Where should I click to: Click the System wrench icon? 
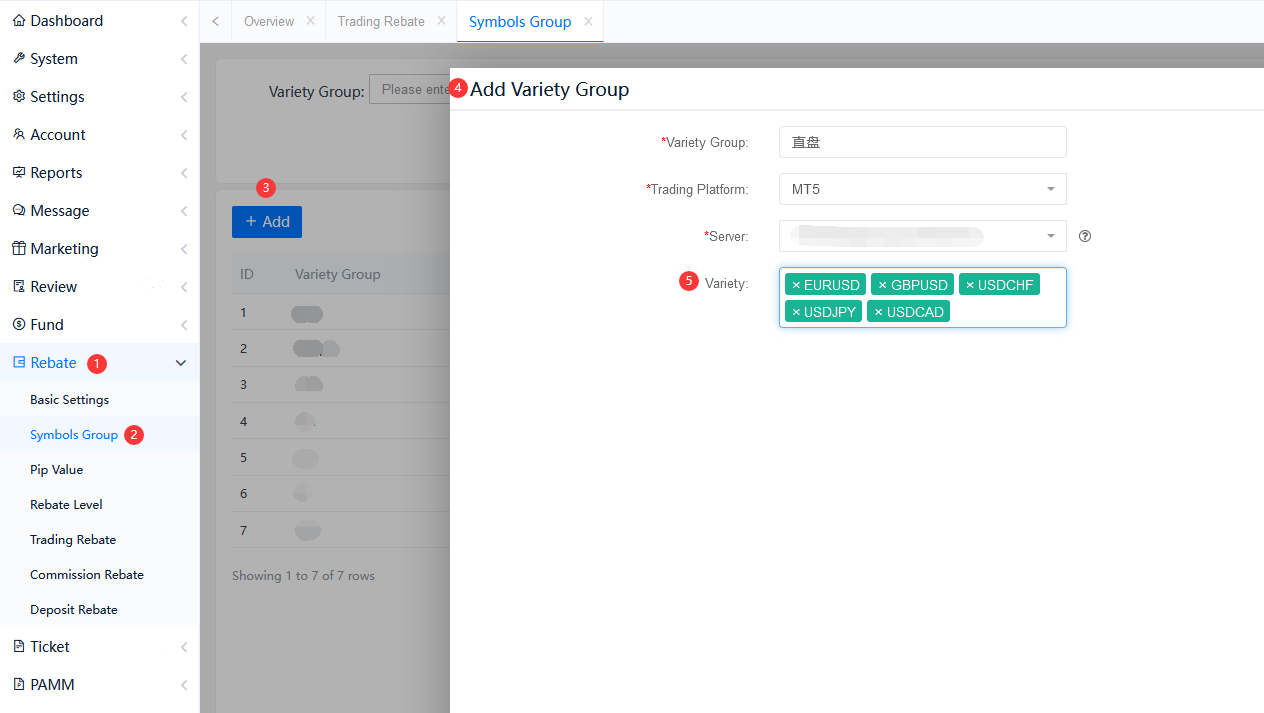point(19,58)
